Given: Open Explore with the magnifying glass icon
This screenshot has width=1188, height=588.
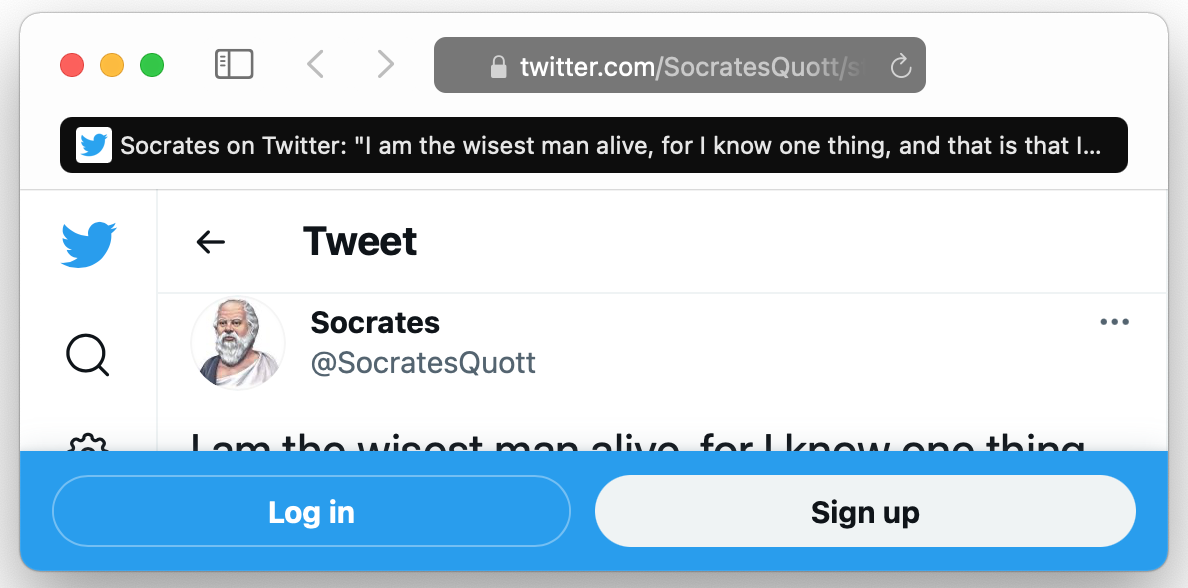Looking at the screenshot, I should point(88,354).
